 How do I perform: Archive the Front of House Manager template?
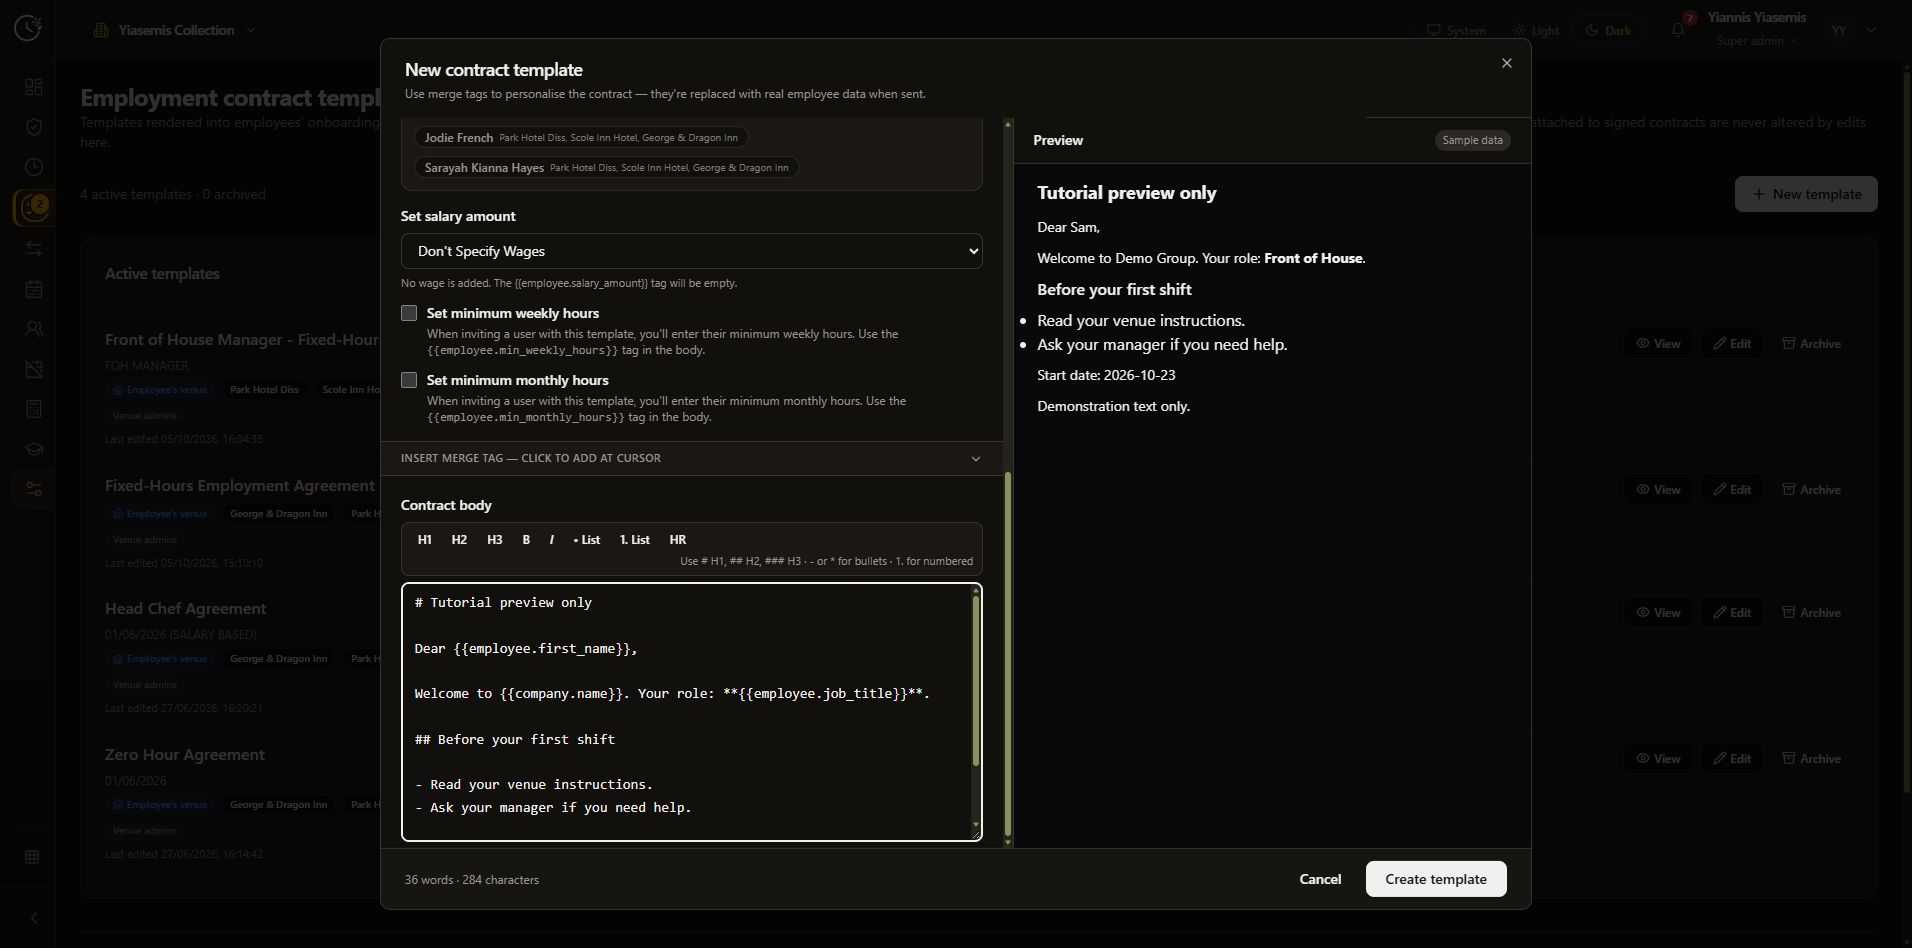[1811, 343]
